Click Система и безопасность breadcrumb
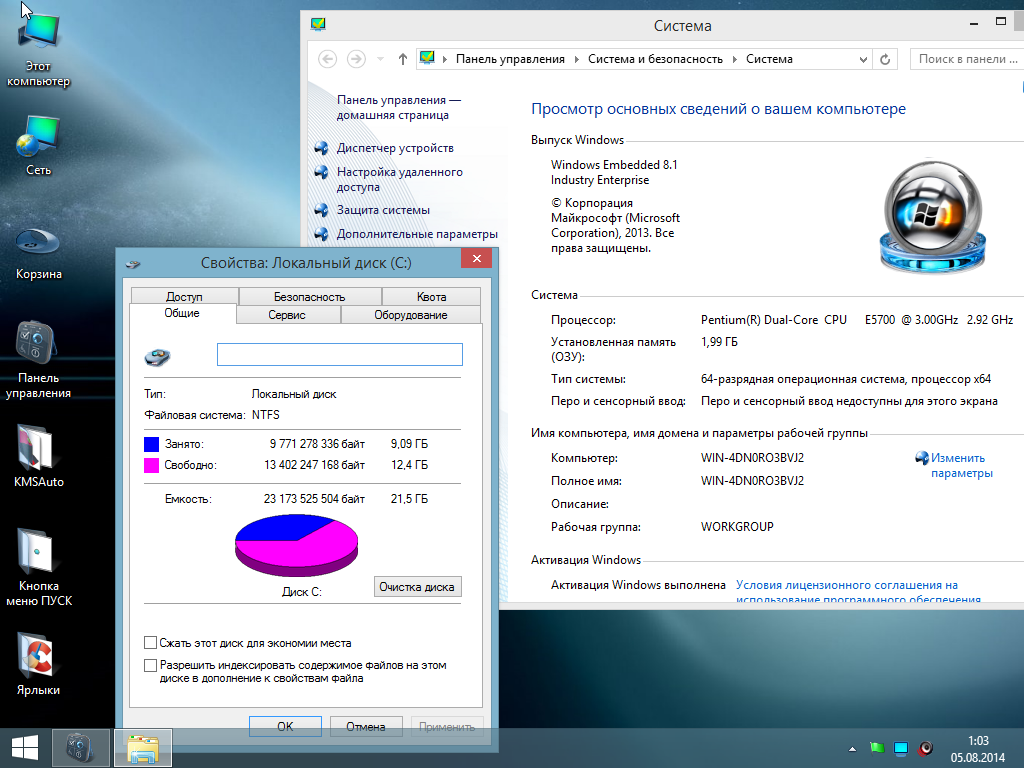Screen dimensions: 1024x768 (x=655, y=59)
